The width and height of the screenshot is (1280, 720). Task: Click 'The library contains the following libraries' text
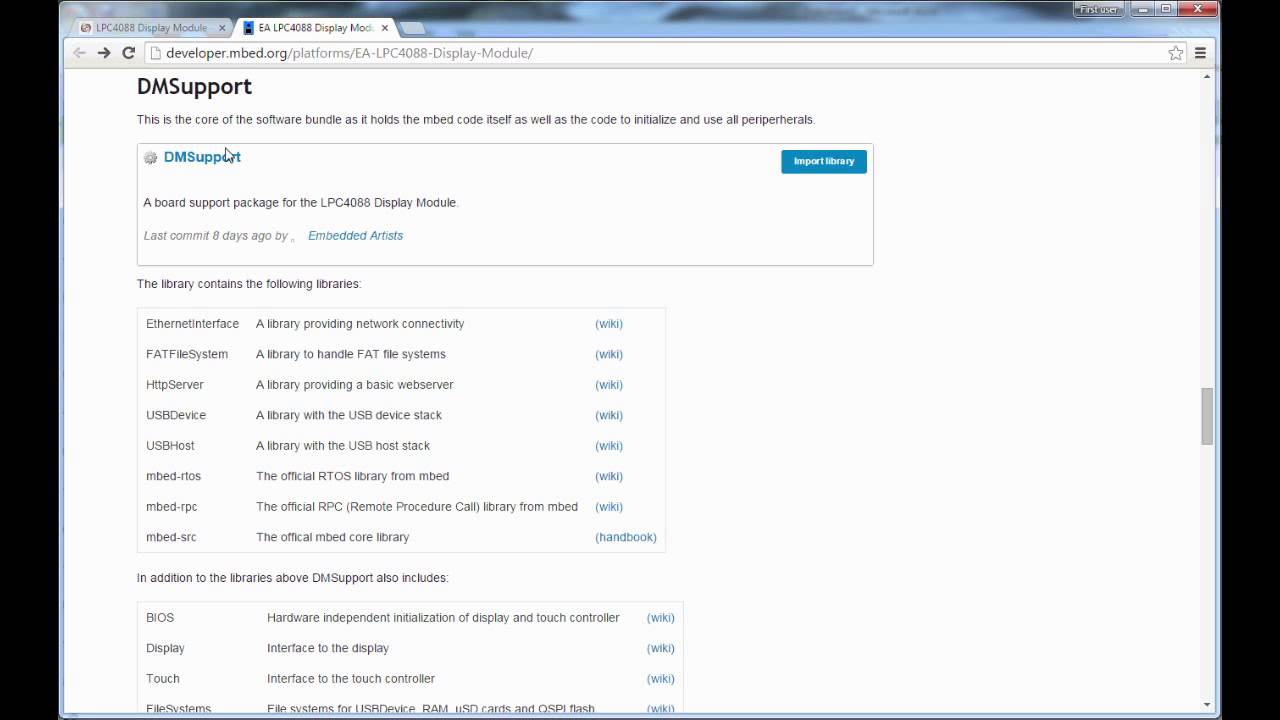coord(249,284)
